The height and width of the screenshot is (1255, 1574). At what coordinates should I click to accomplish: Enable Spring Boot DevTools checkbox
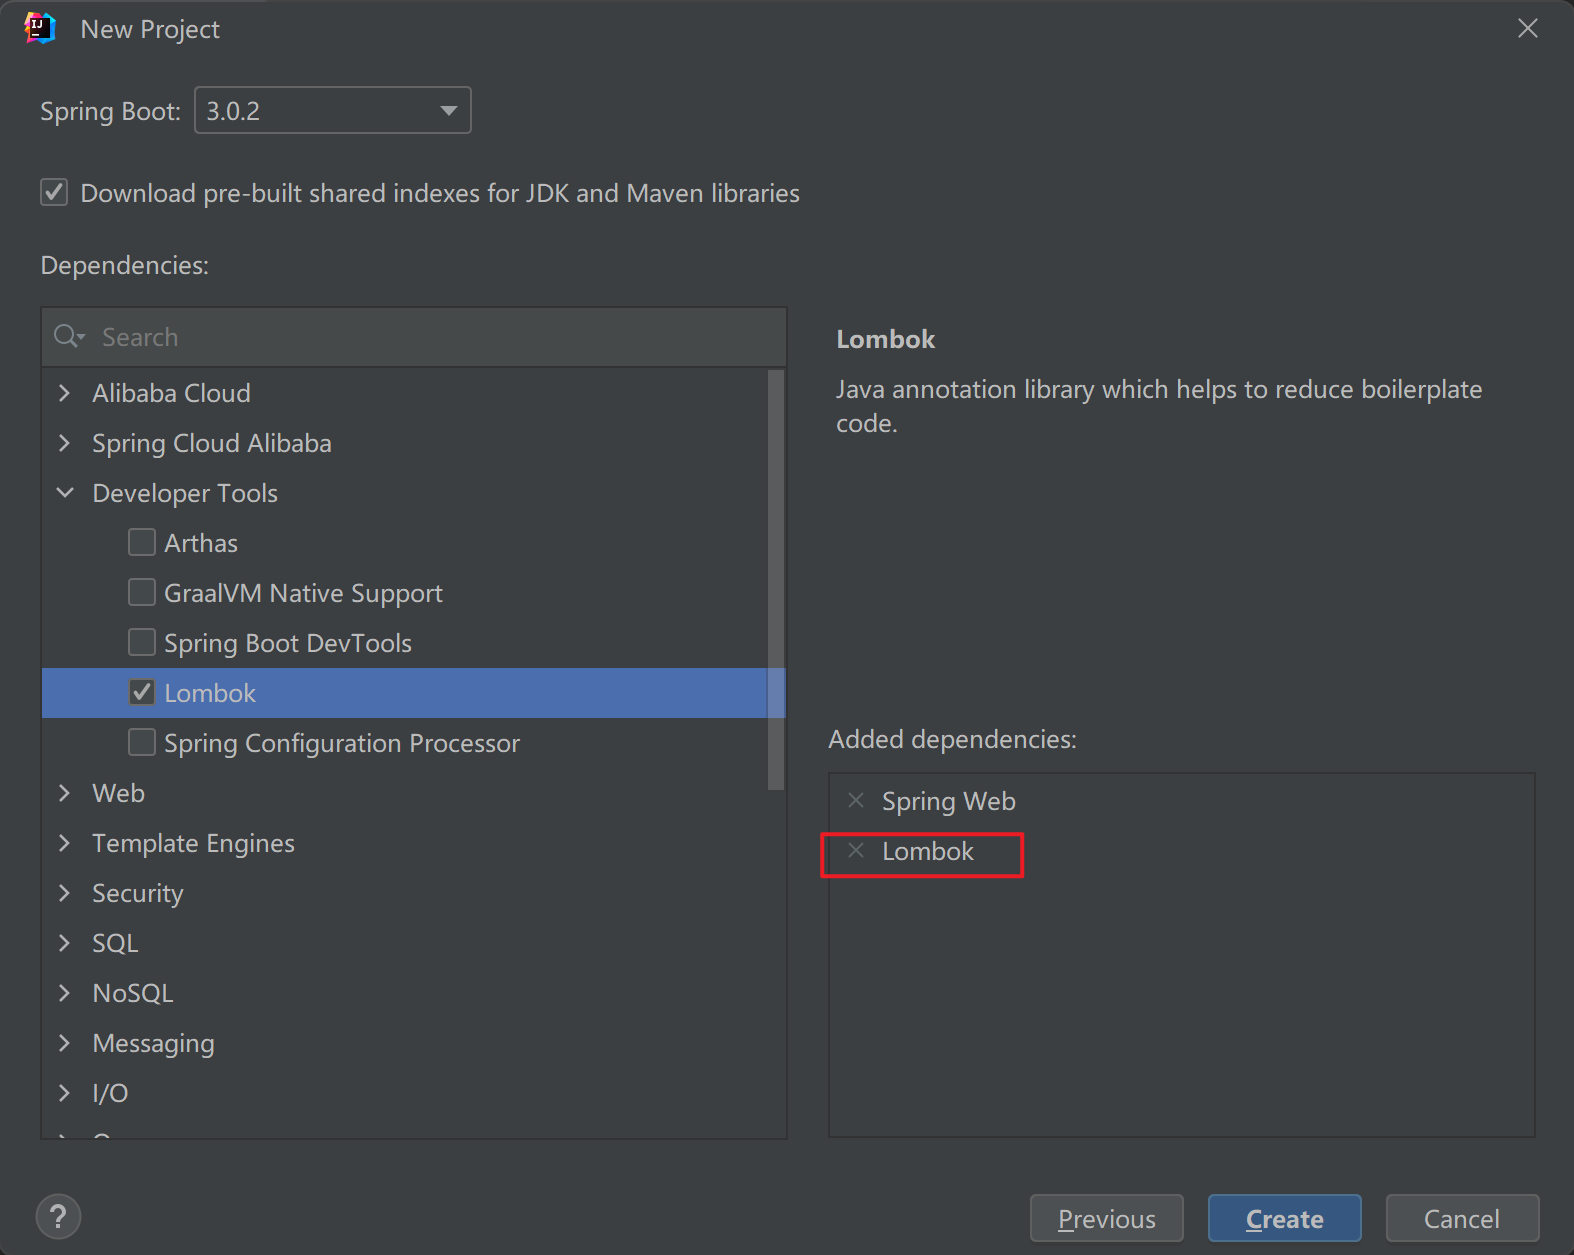[142, 642]
